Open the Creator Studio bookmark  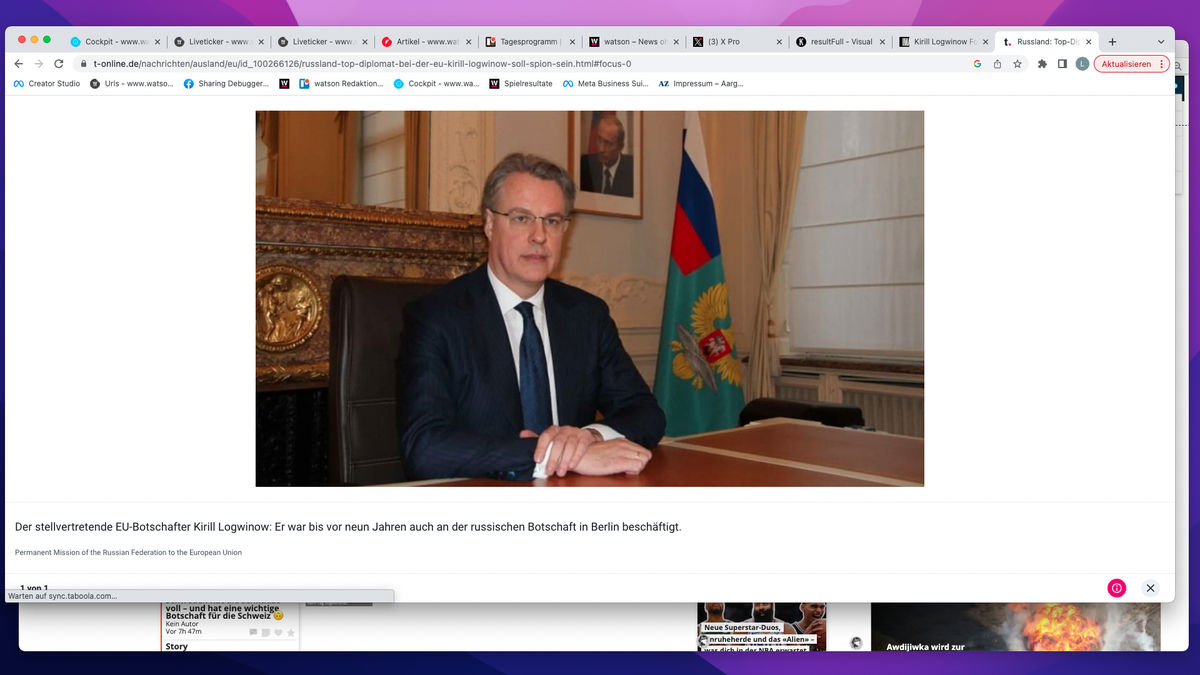(x=47, y=84)
